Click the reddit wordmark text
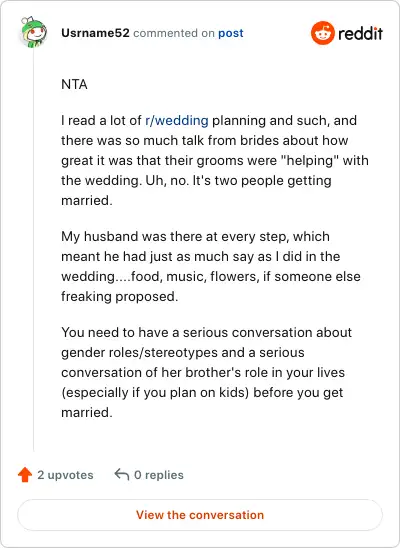Viewport: 400px width, 548px height. point(361,34)
